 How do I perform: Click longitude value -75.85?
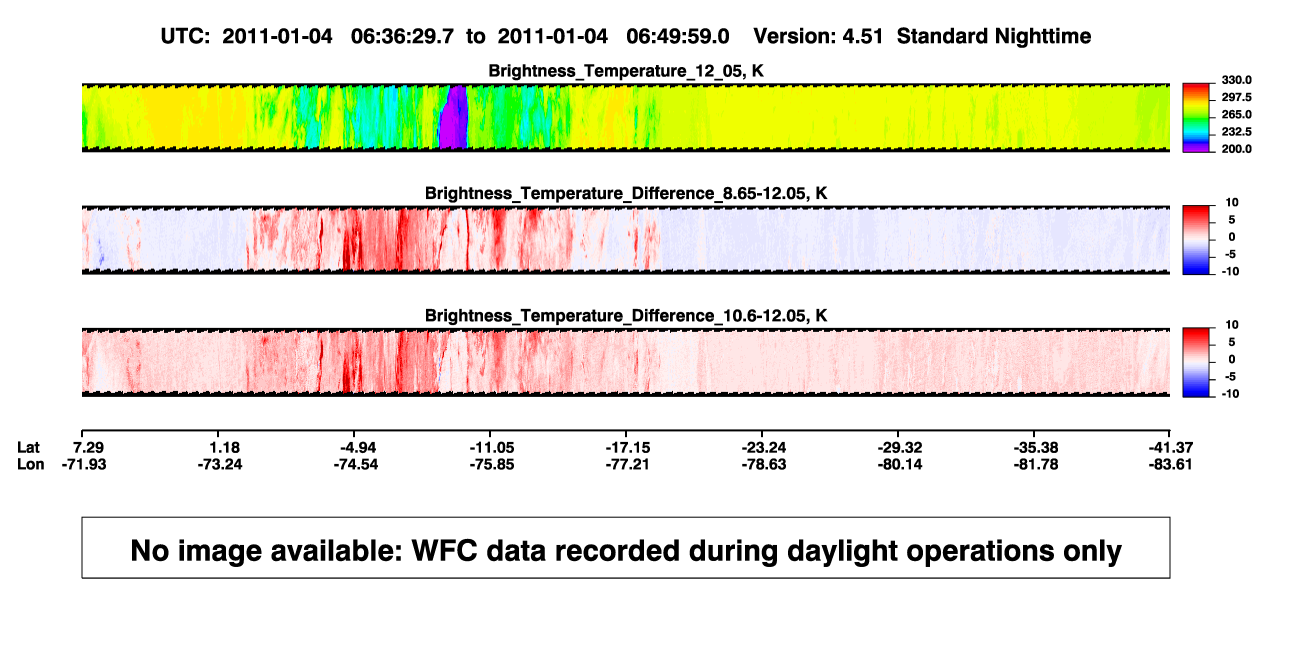493,464
